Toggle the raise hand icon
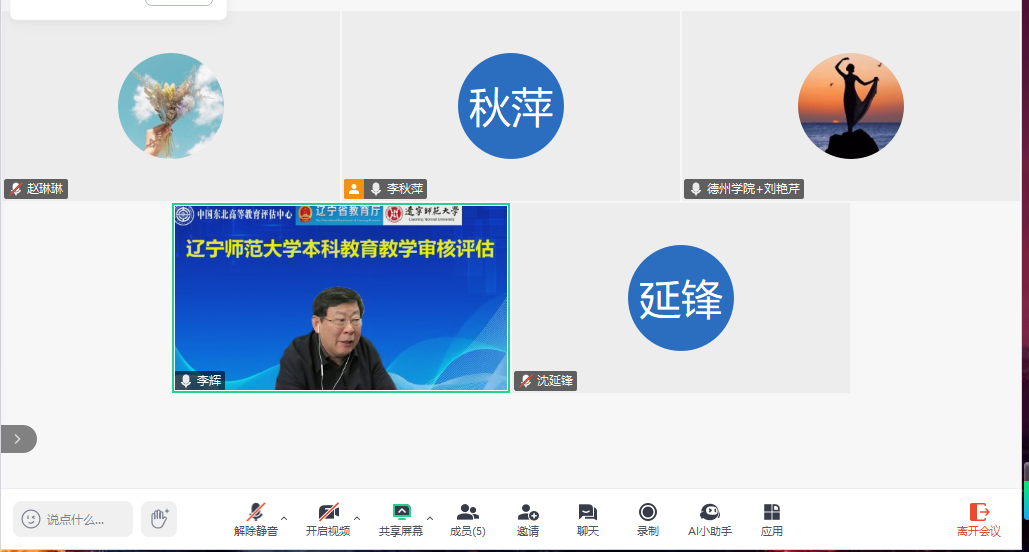This screenshot has width=1029, height=552. click(158, 518)
